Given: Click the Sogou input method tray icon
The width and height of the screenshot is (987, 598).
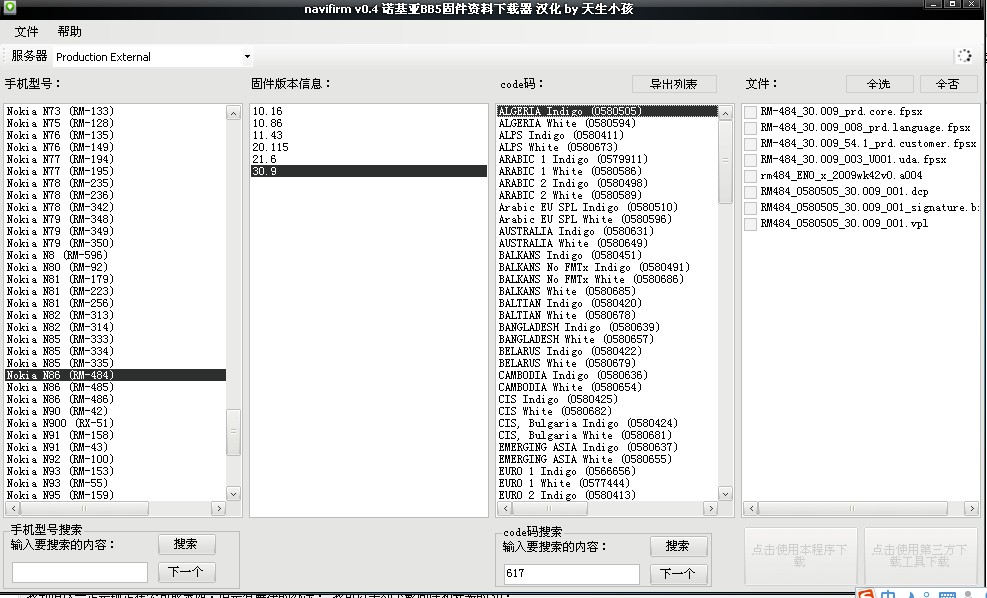Looking at the screenshot, I should coord(866,594).
